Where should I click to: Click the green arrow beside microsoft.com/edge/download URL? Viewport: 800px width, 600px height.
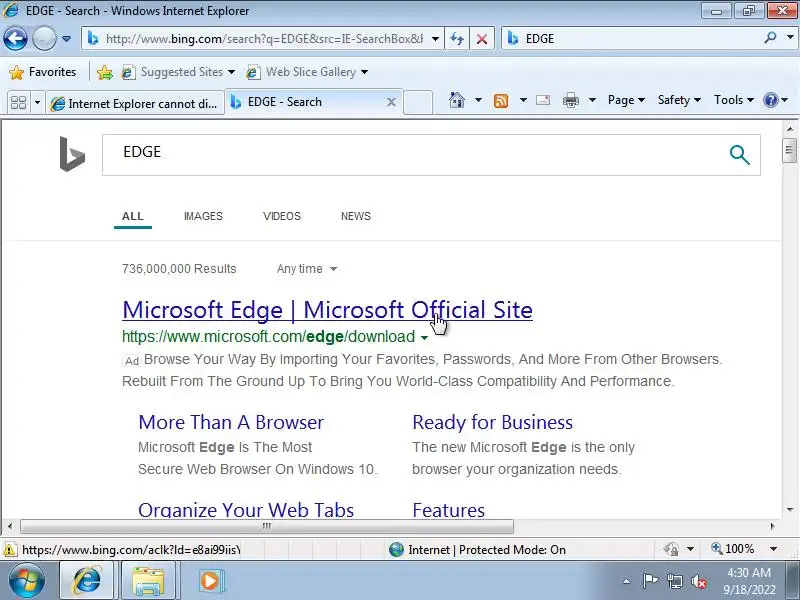[x=424, y=338]
